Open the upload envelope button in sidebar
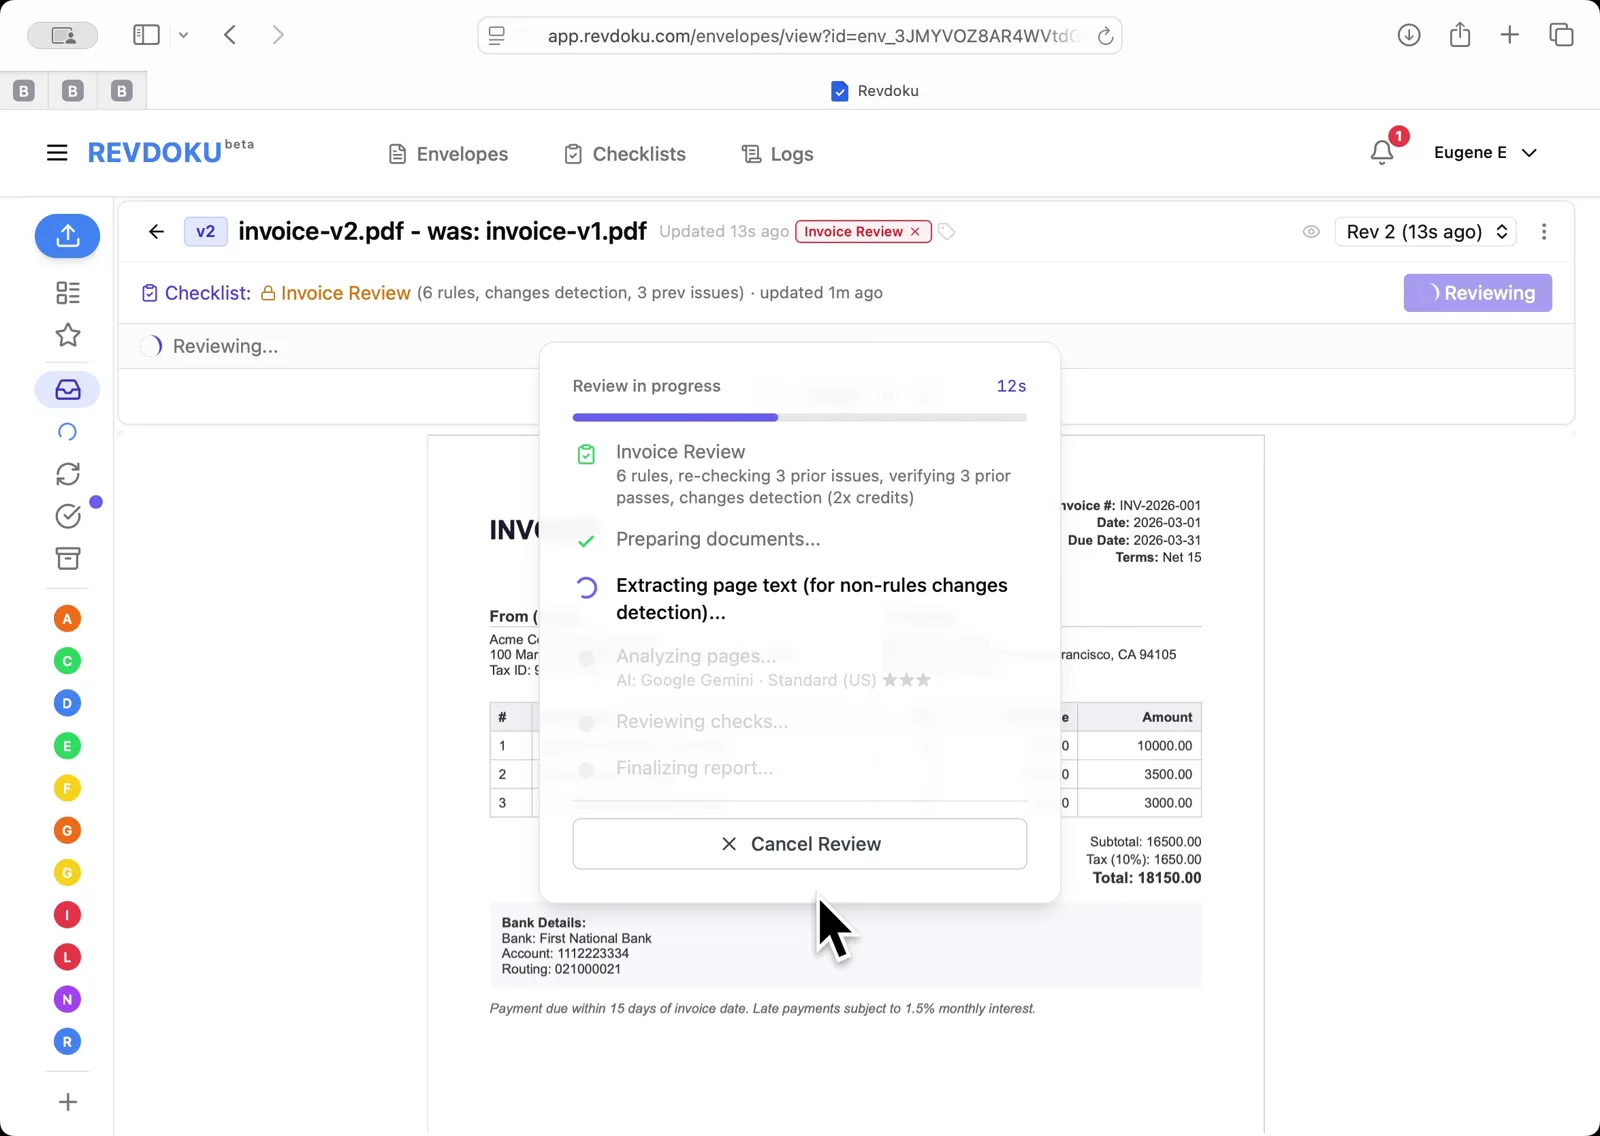 (x=67, y=236)
